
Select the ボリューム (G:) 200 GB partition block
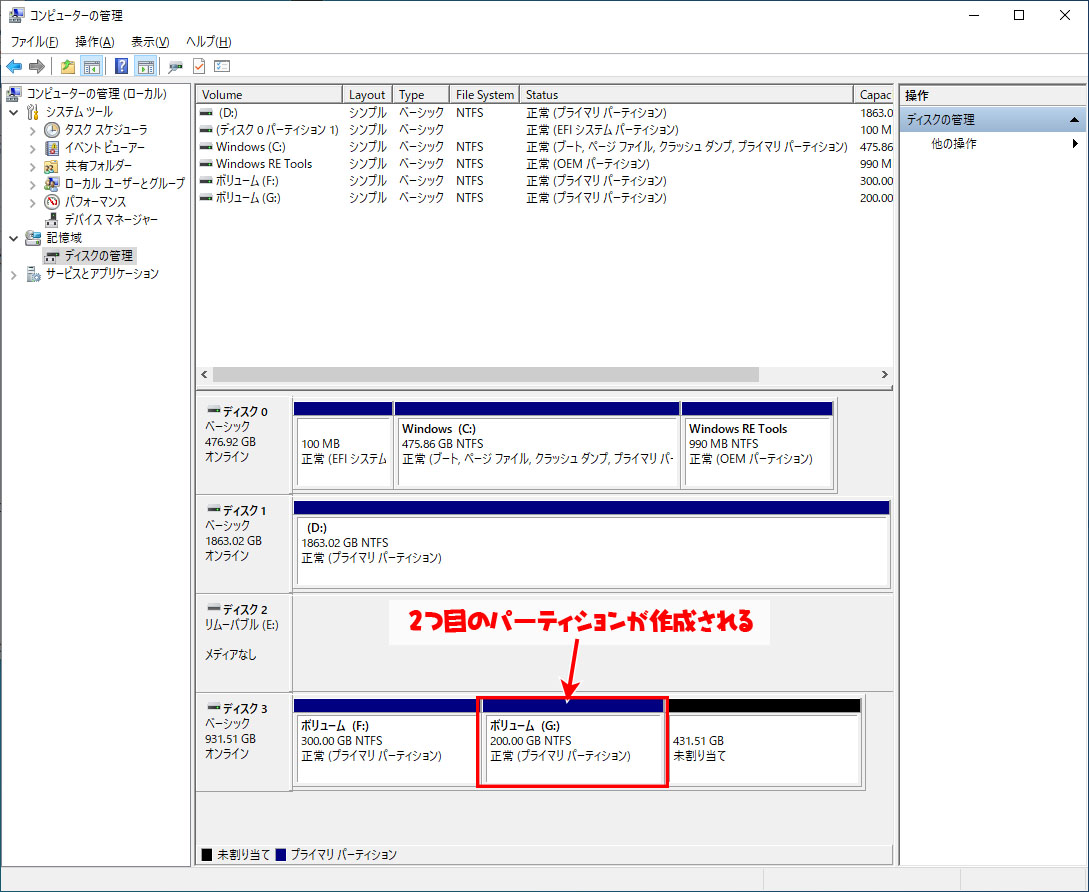(x=572, y=742)
